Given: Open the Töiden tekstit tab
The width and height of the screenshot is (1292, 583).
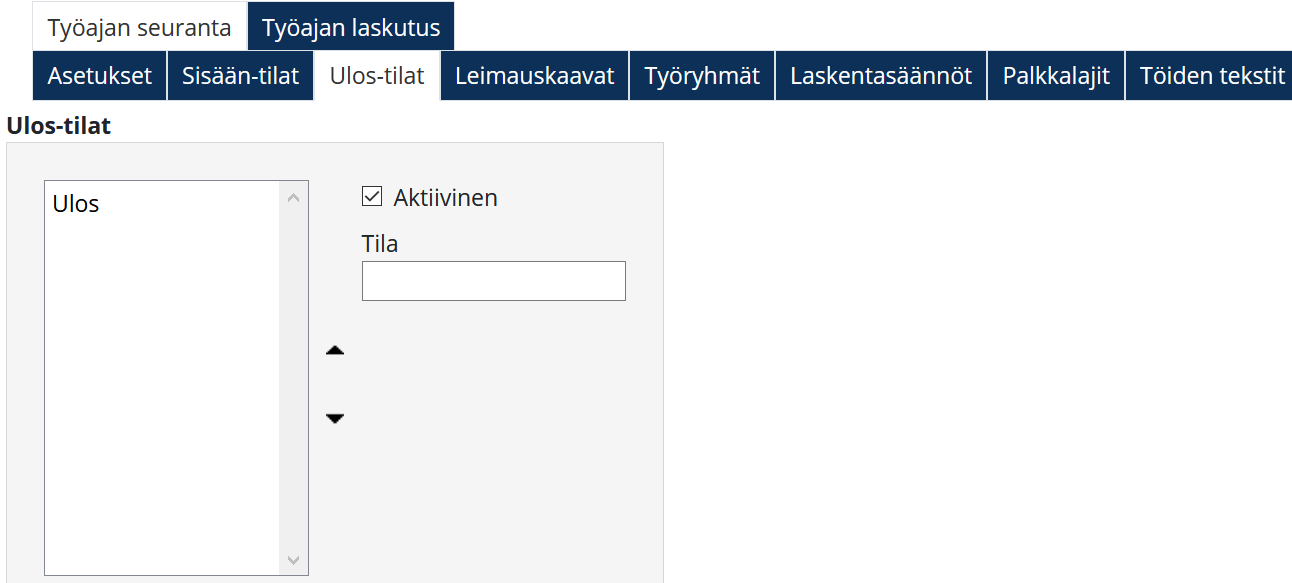Looking at the screenshot, I should pyautogui.click(x=1212, y=76).
